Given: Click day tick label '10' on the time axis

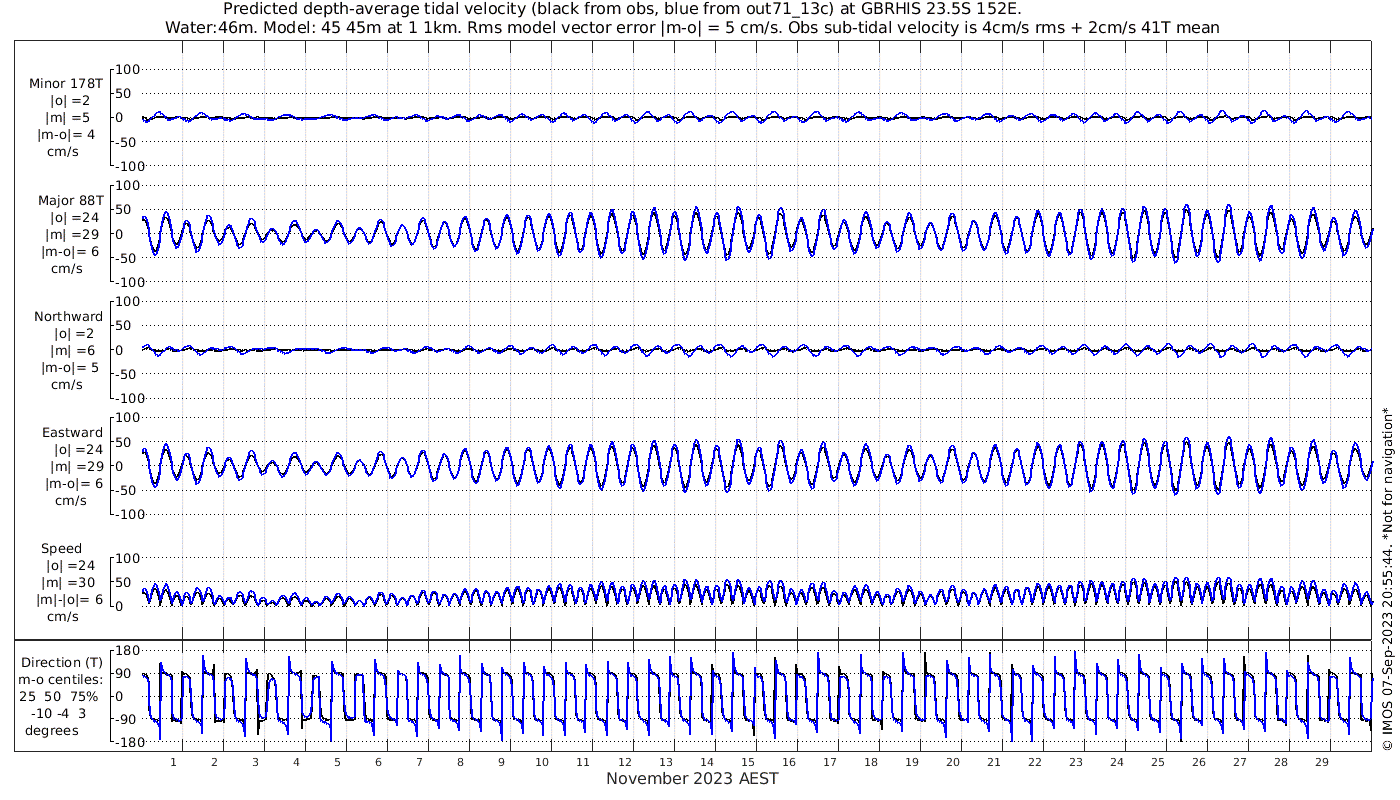Looking at the screenshot, I should tap(542, 762).
